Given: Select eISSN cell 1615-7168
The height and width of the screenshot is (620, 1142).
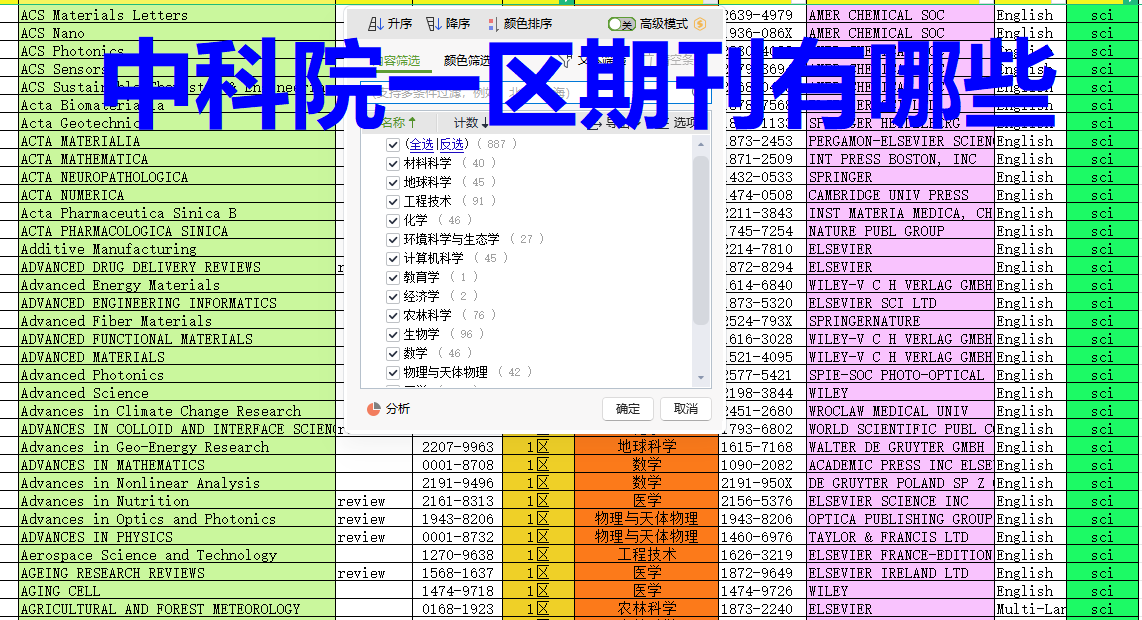Looking at the screenshot, I should pyautogui.click(x=763, y=447).
